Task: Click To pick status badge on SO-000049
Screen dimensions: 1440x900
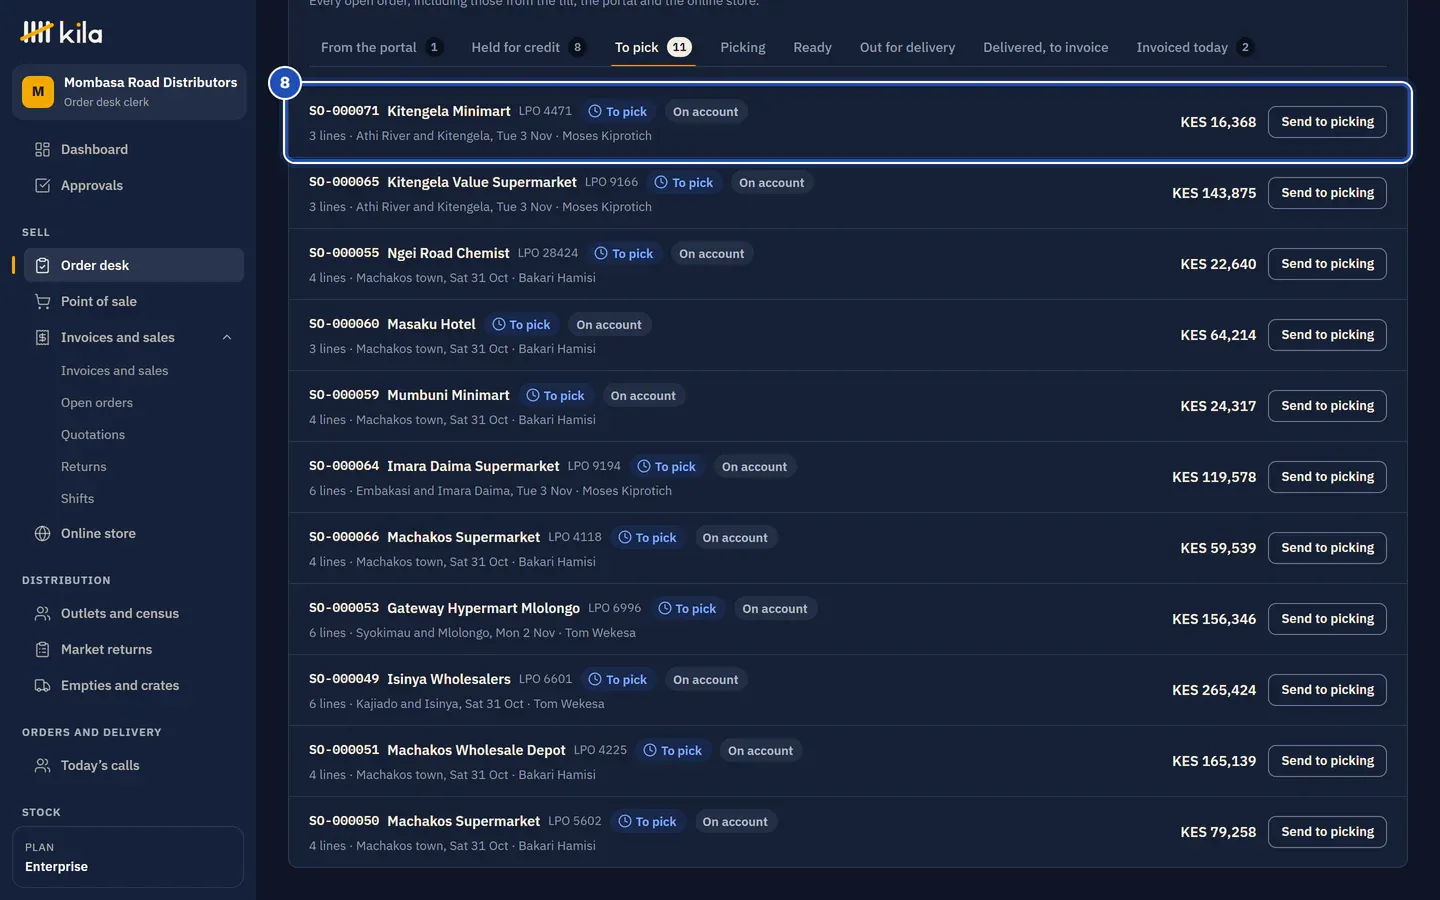Action: [618, 680]
